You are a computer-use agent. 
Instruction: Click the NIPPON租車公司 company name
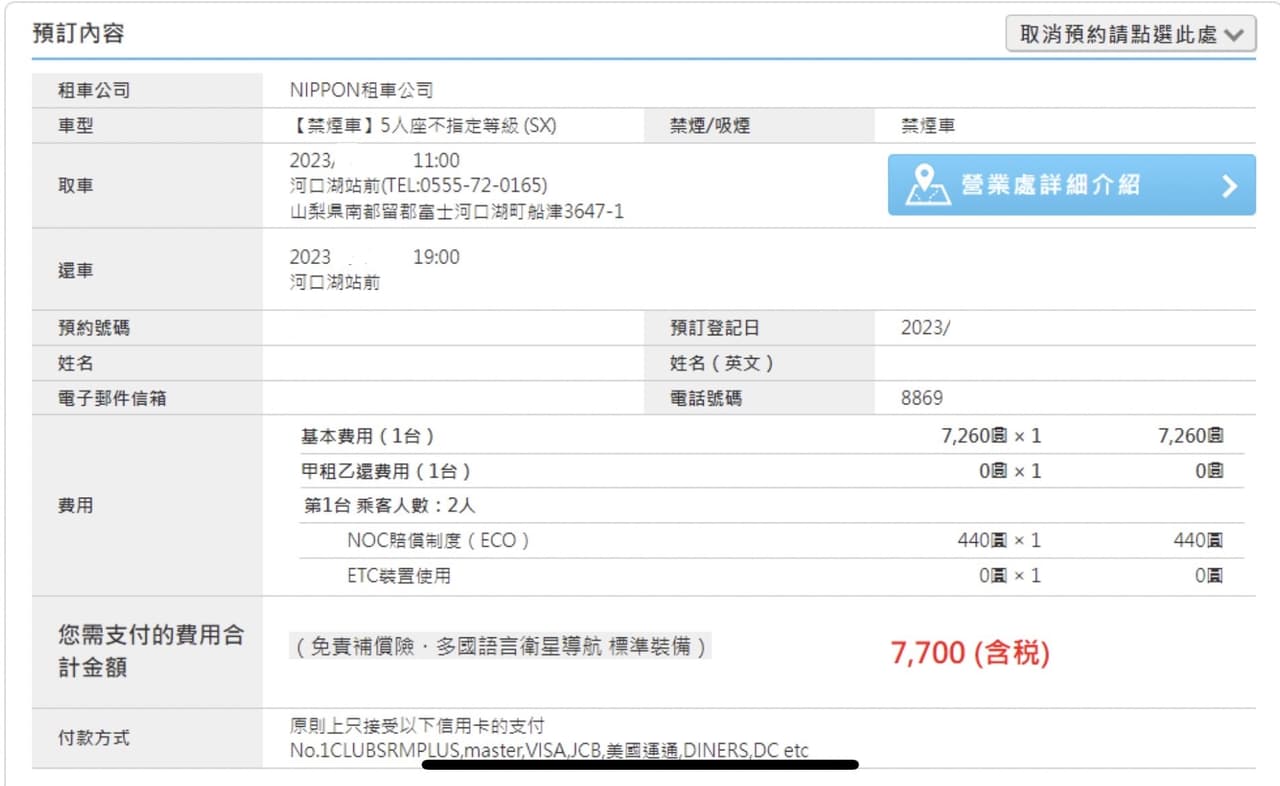click(361, 90)
